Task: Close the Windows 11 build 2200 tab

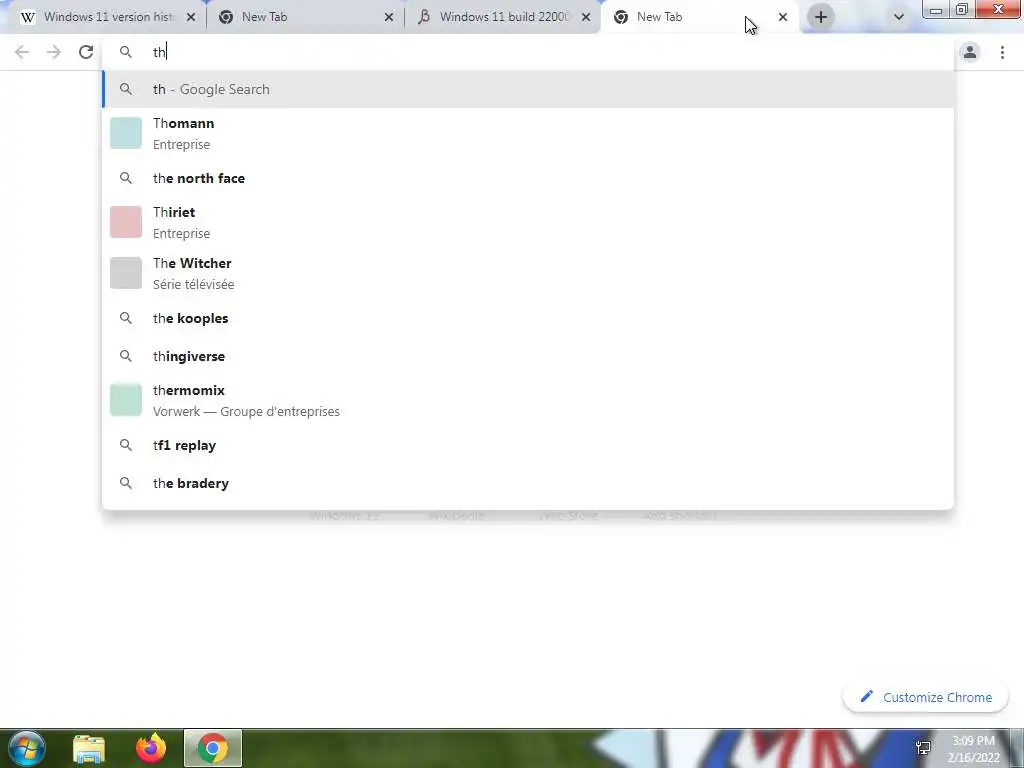Action: [586, 18]
